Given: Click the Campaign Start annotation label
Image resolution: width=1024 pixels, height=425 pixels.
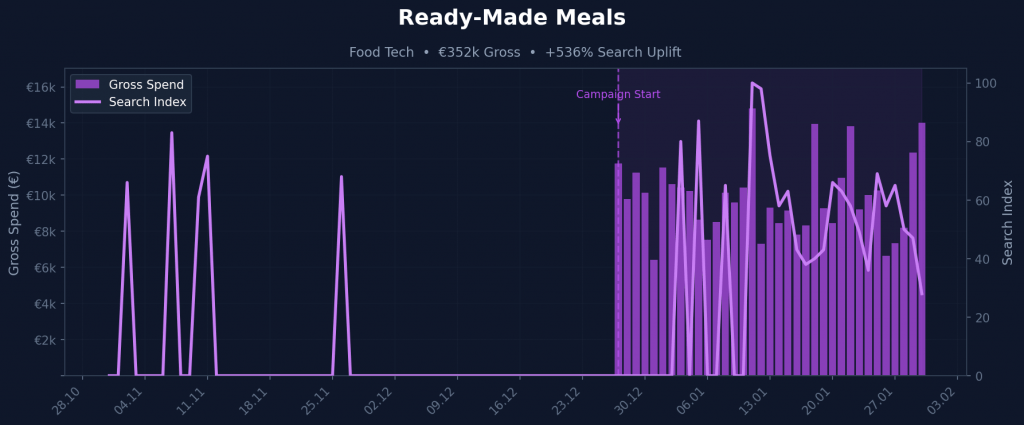Looking at the screenshot, I should tap(618, 95).
